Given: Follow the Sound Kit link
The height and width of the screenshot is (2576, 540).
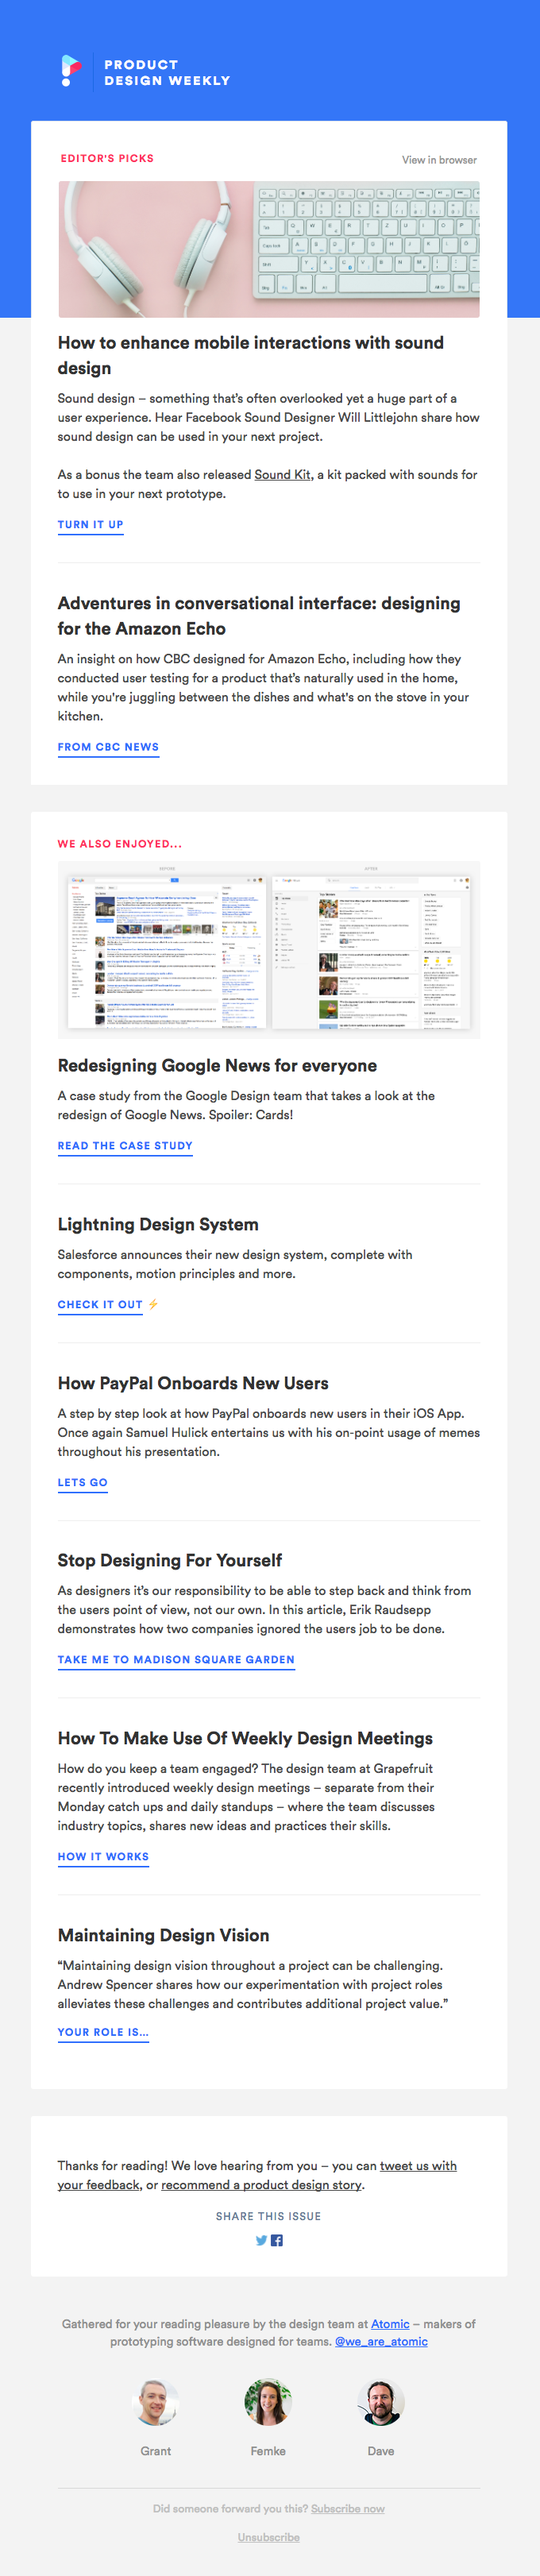Looking at the screenshot, I should pyautogui.click(x=282, y=475).
